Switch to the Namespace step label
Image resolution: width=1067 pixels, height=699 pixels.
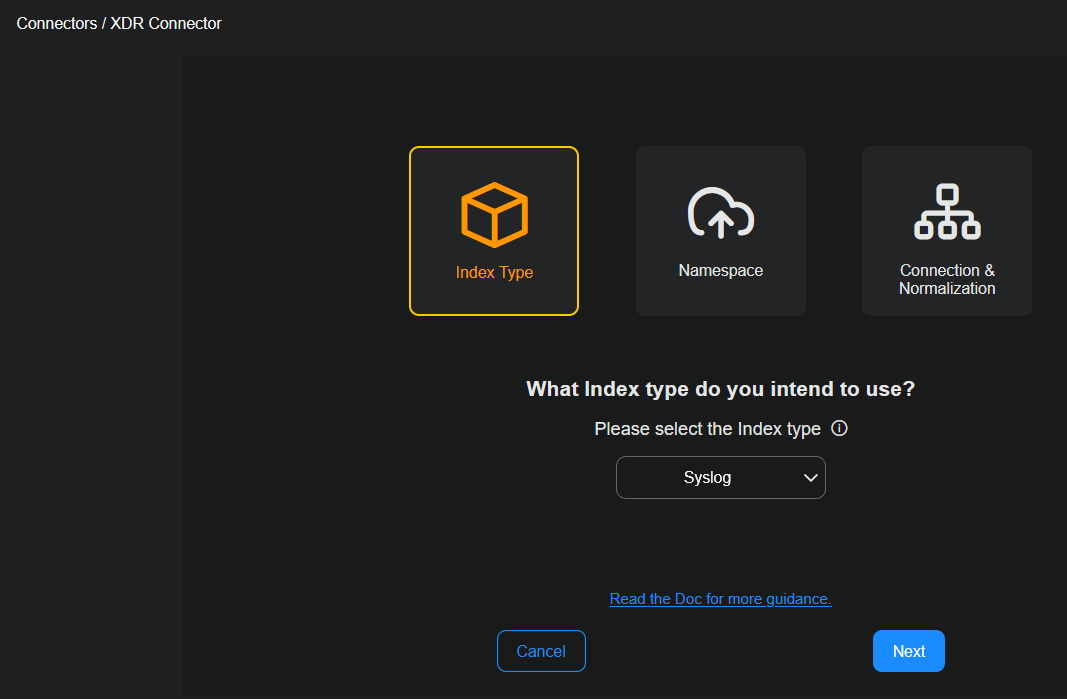coord(720,270)
